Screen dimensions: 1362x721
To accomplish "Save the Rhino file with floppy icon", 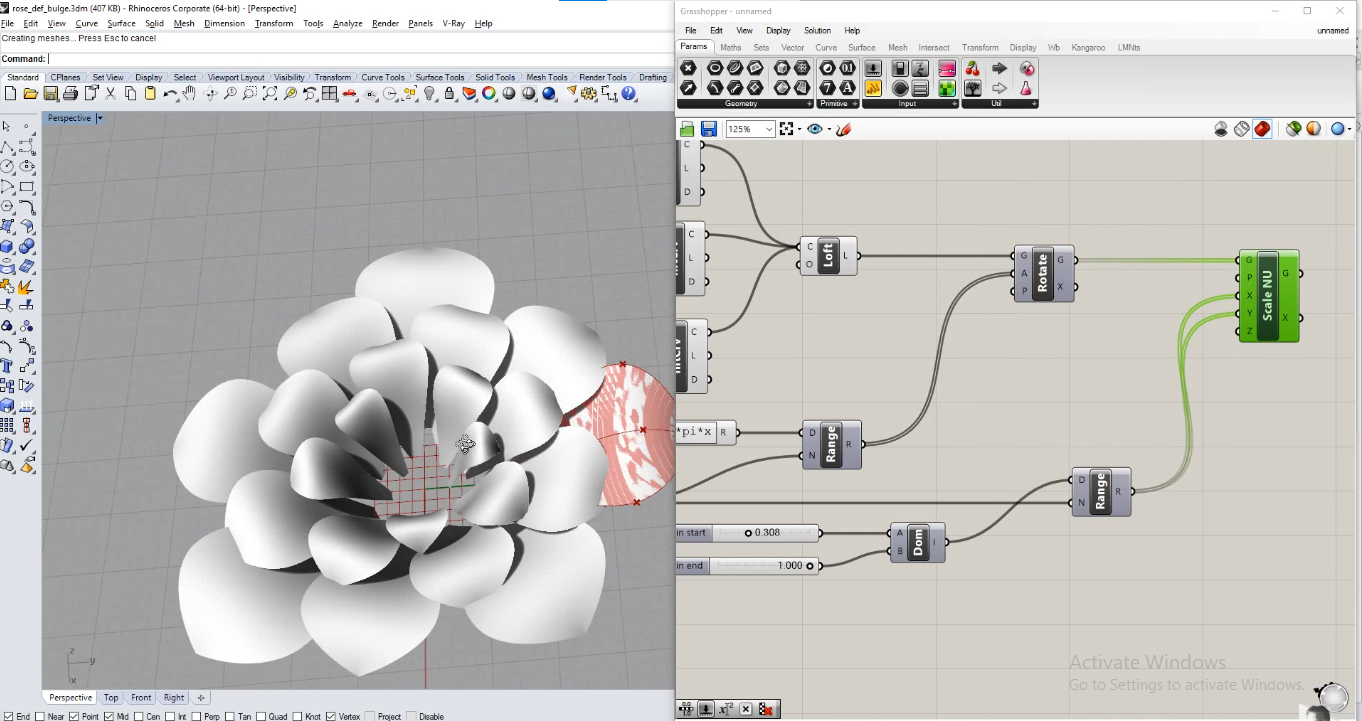I will [x=50, y=93].
